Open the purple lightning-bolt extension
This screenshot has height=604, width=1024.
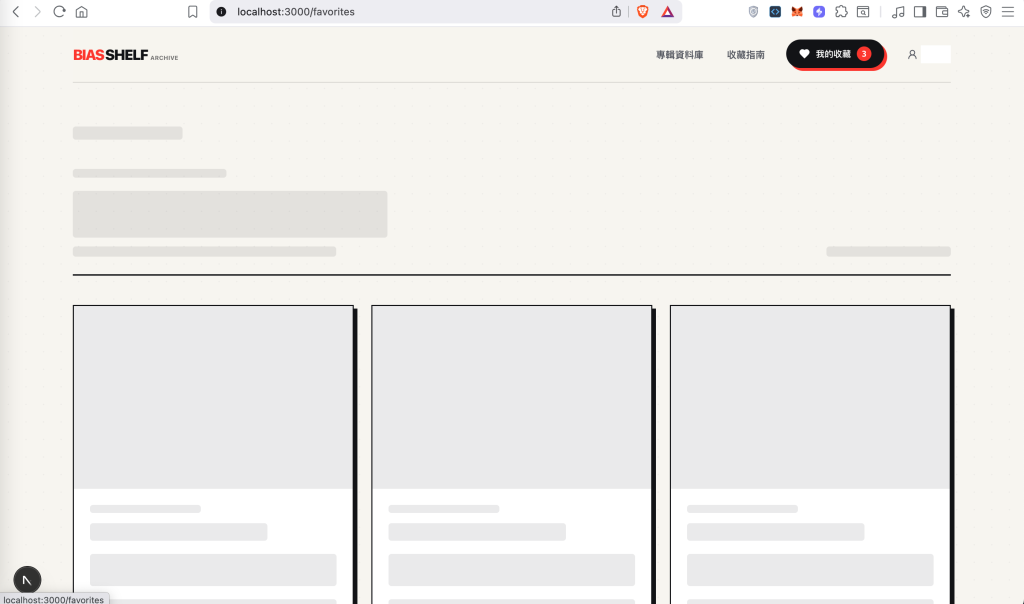pyautogui.click(x=819, y=12)
